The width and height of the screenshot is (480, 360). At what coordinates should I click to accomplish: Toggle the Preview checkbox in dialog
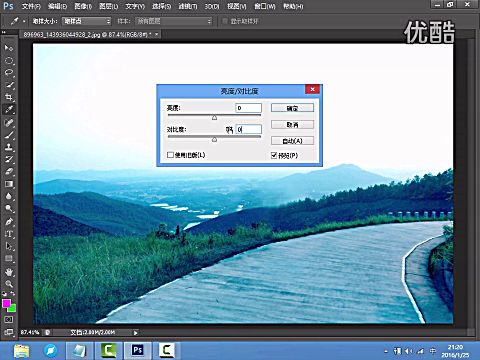pyautogui.click(x=274, y=155)
